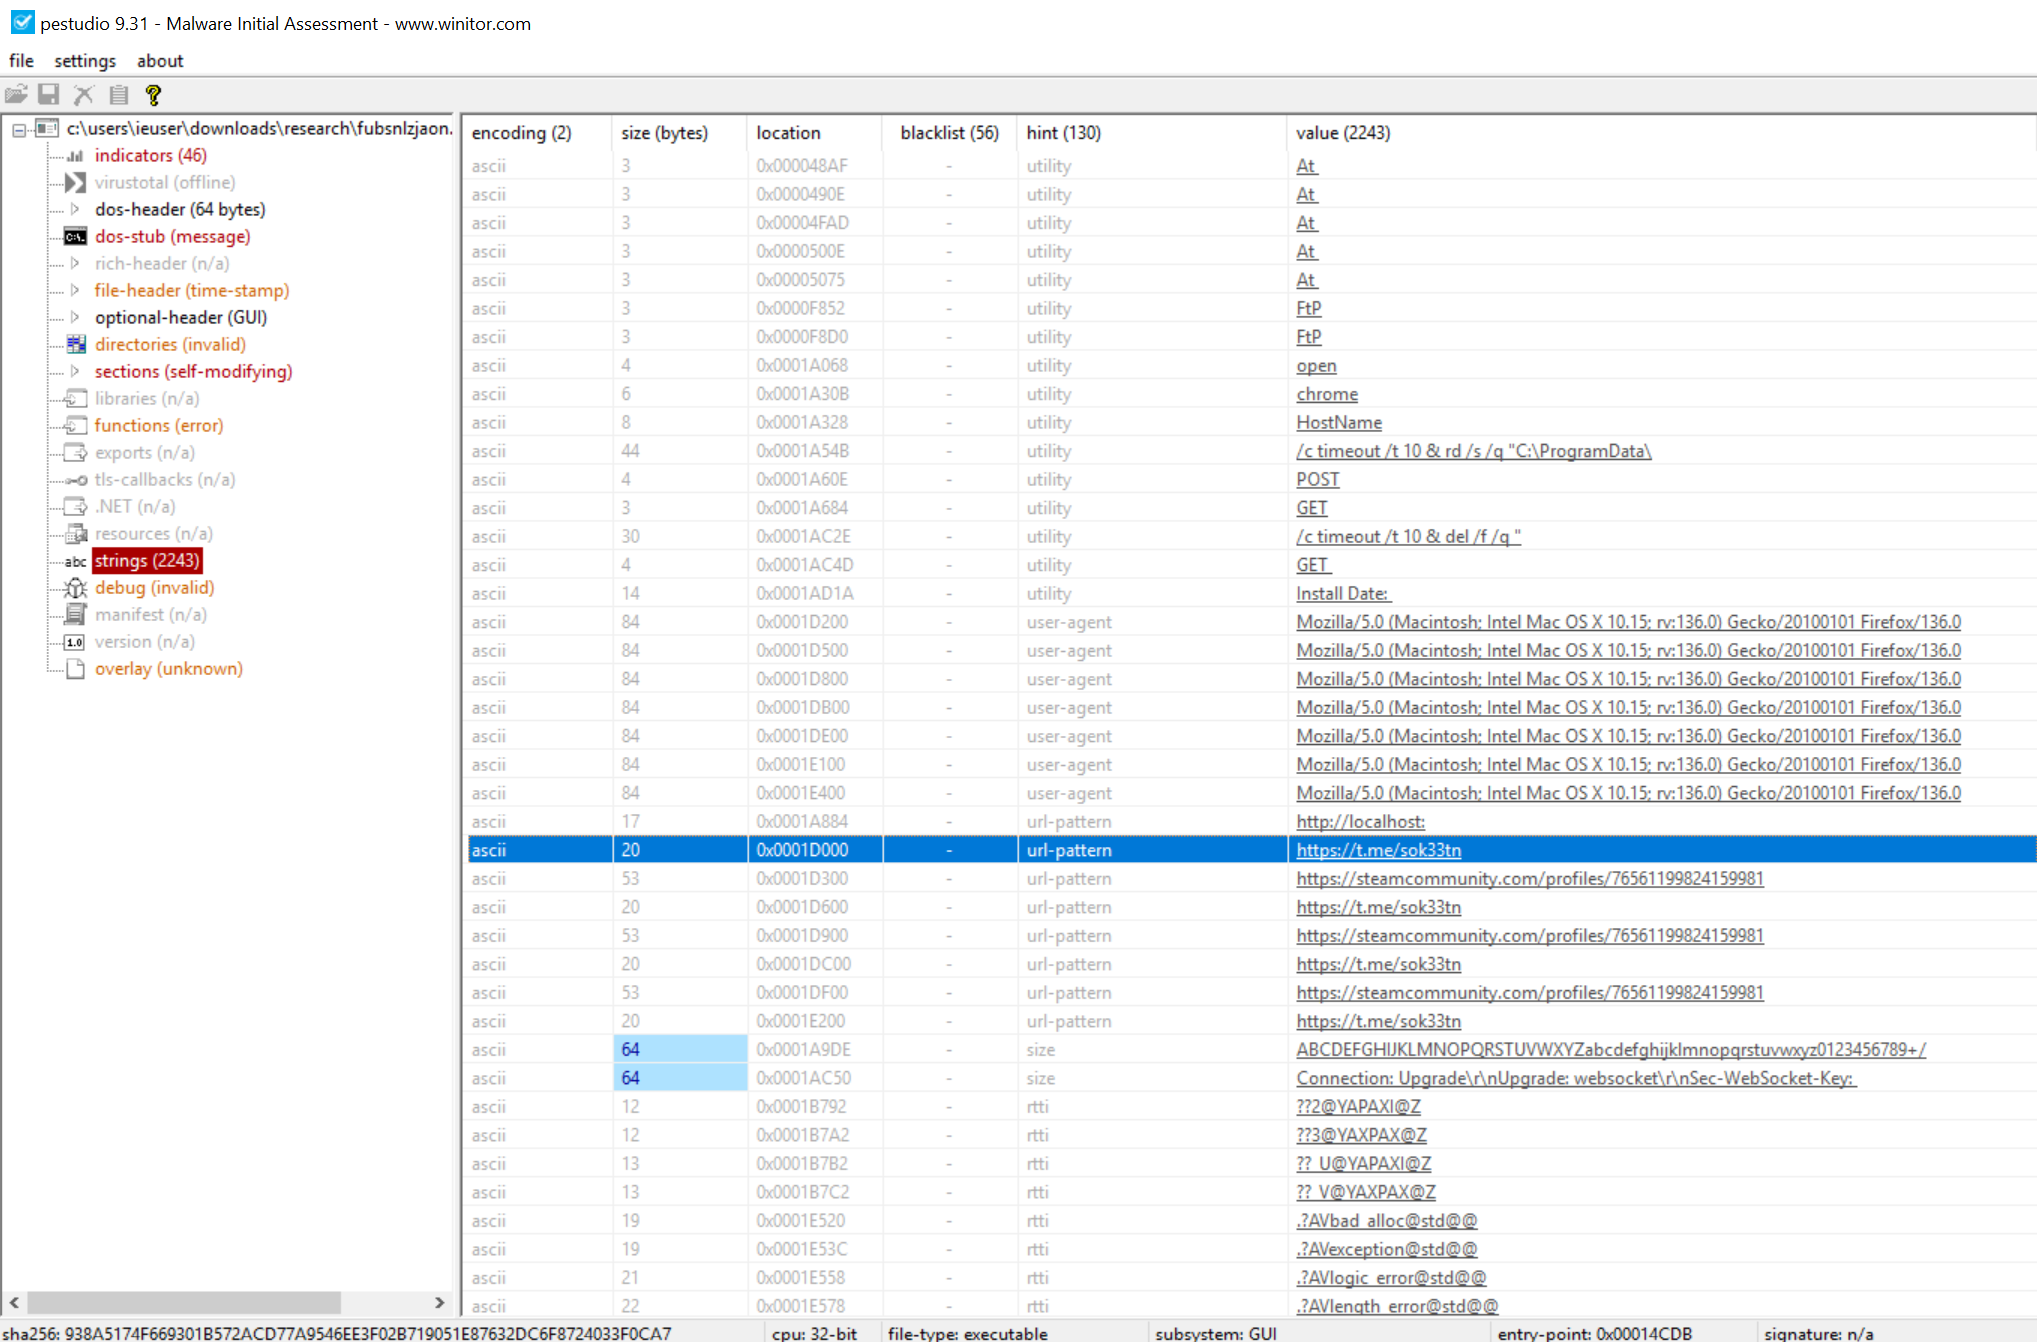This screenshot has width=2037, height=1342.
Task: Click the tree scrollbar left arrow
Action: point(14,1303)
